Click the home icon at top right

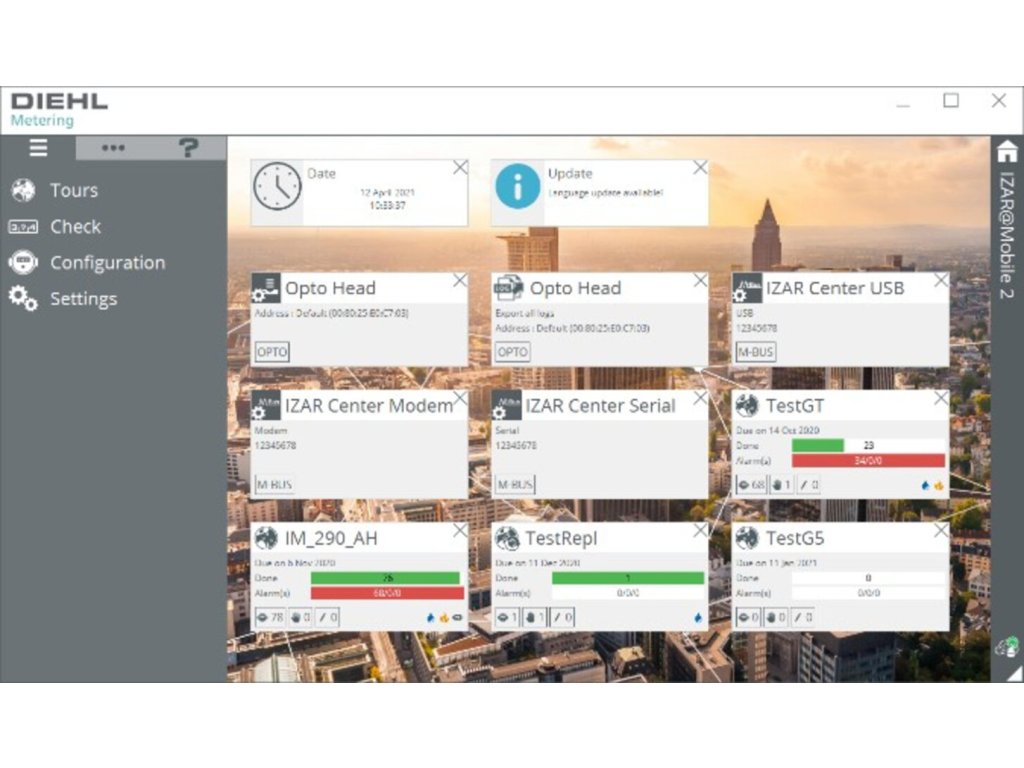[x=1007, y=151]
